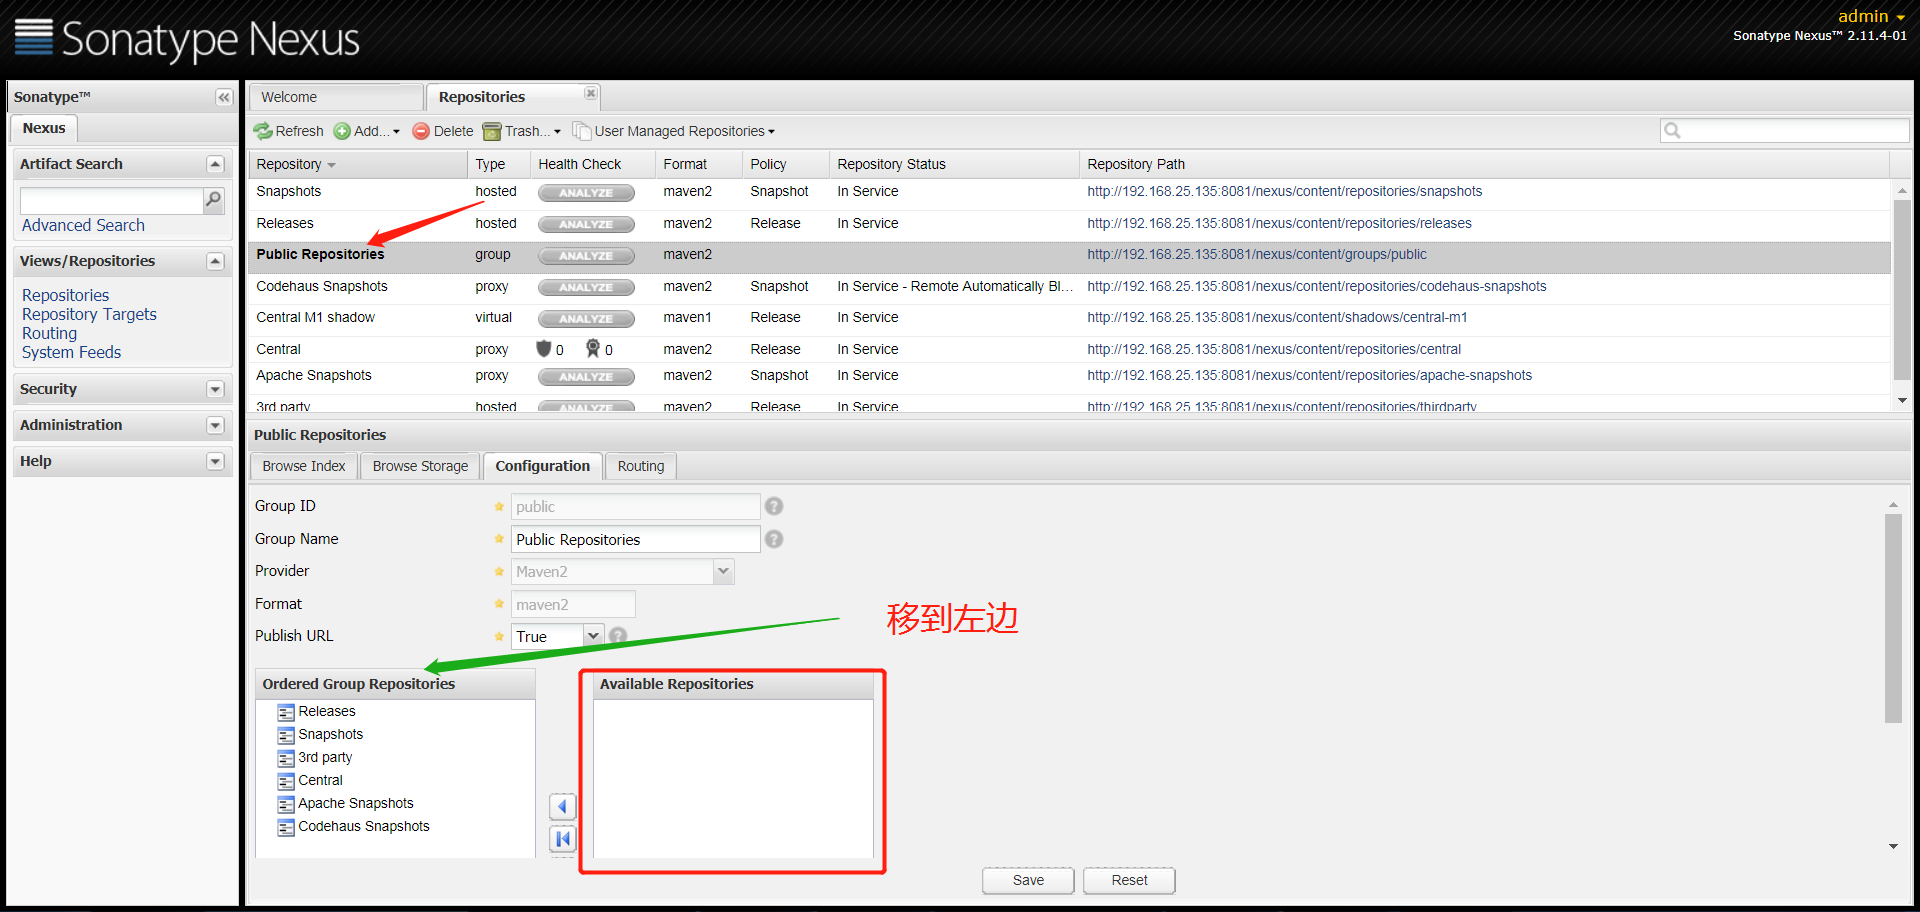Open the Browse Storage tab
1920x912 pixels.
point(420,466)
